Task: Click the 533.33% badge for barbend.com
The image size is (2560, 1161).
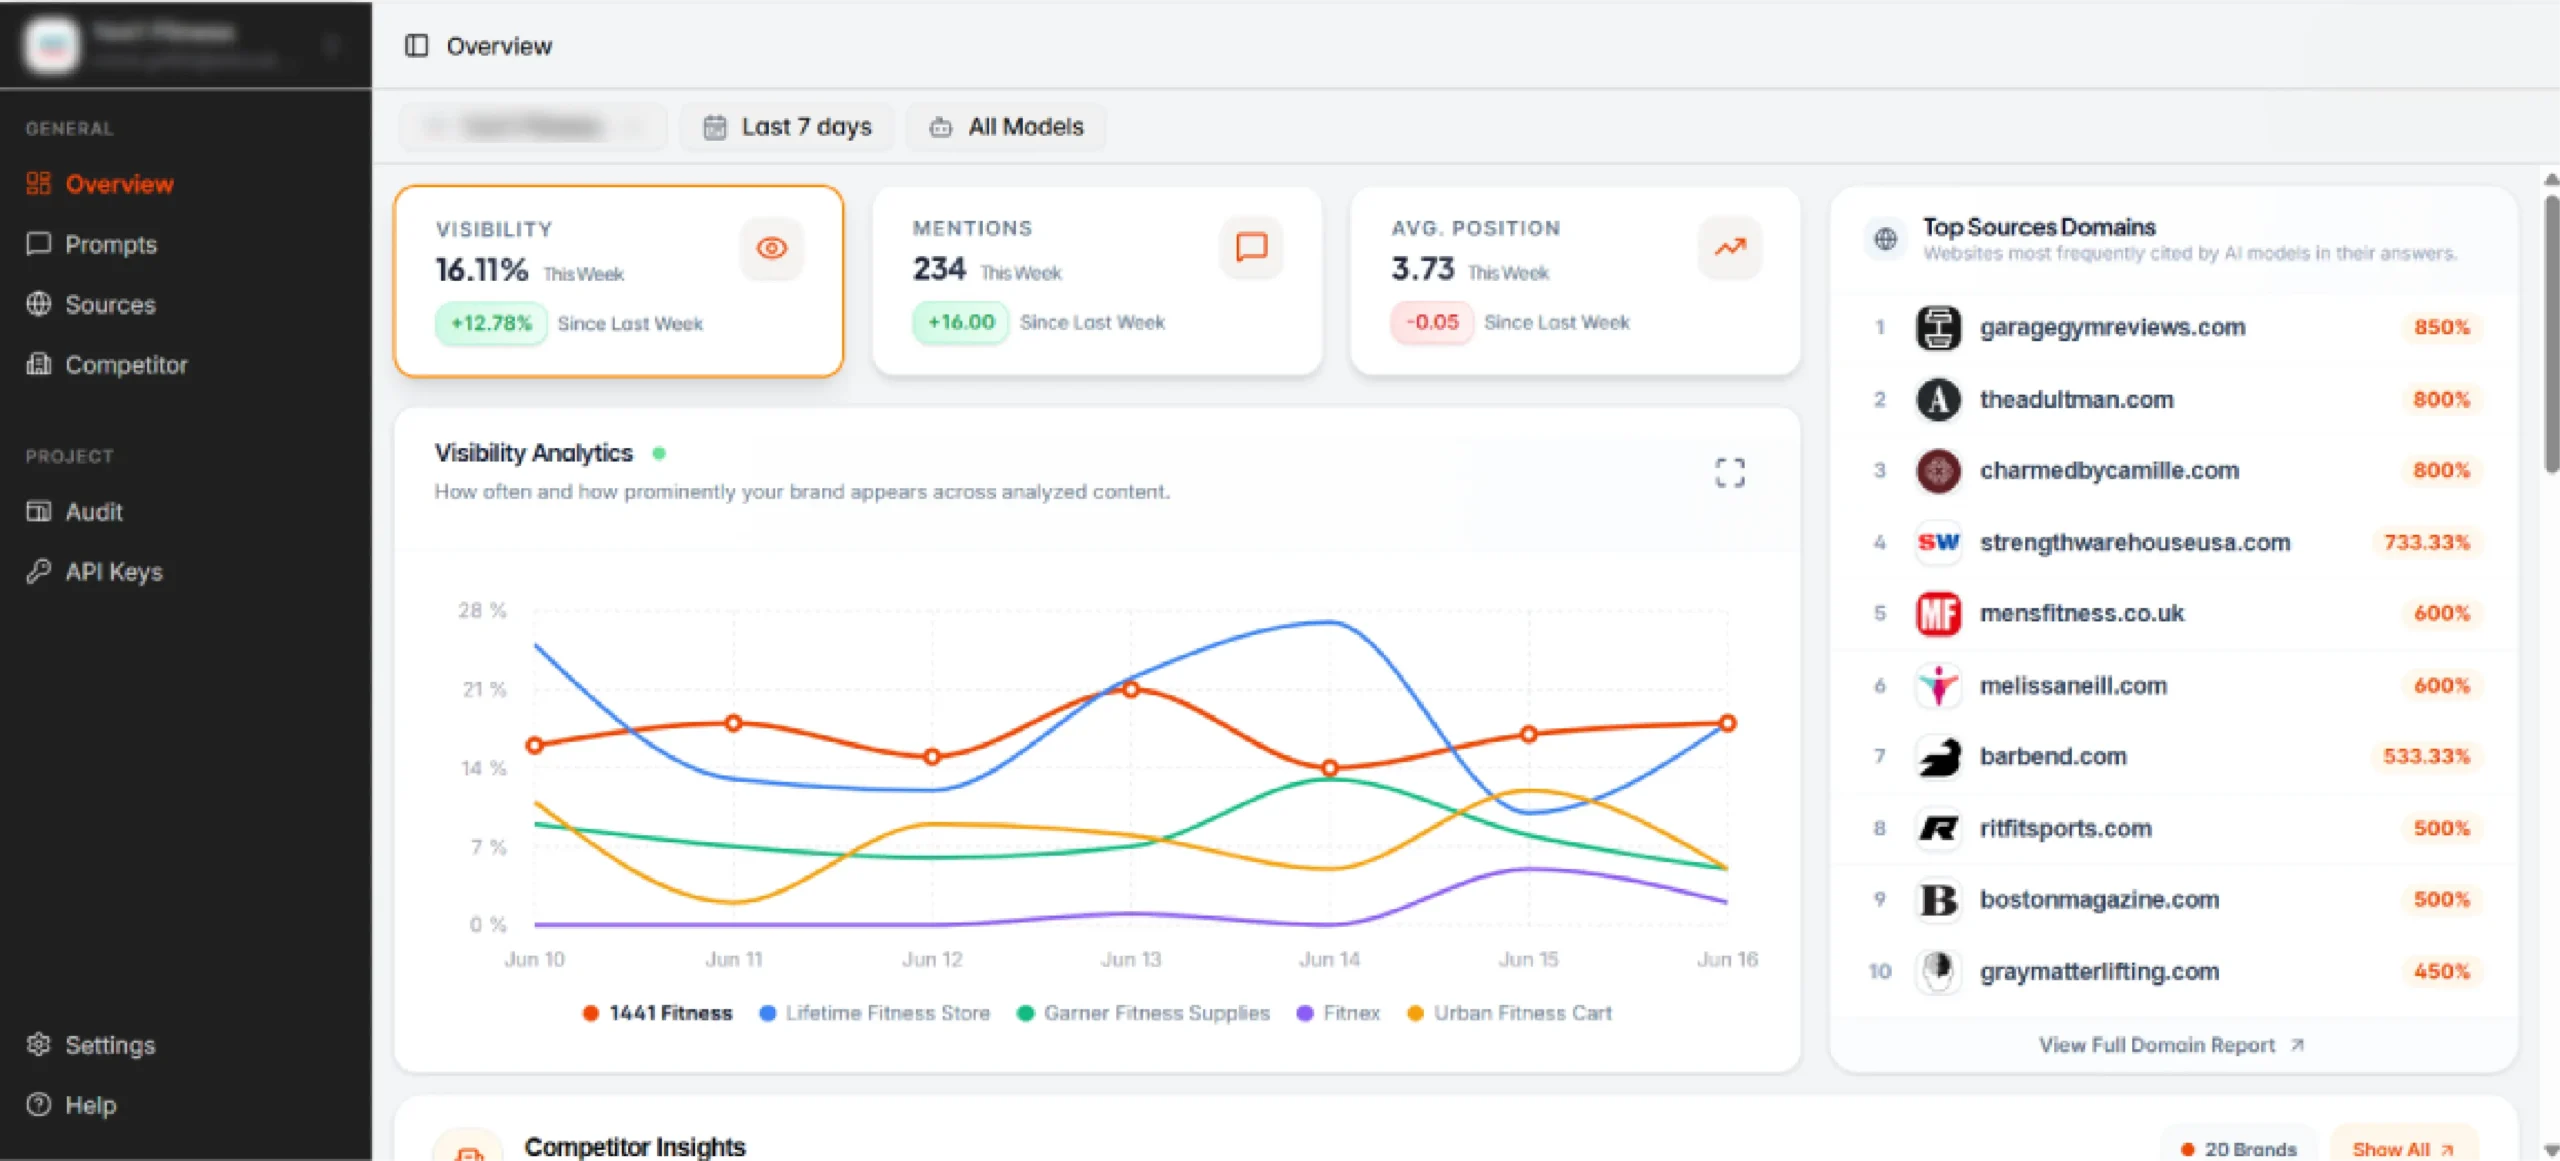Action: tap(2426, 757)
